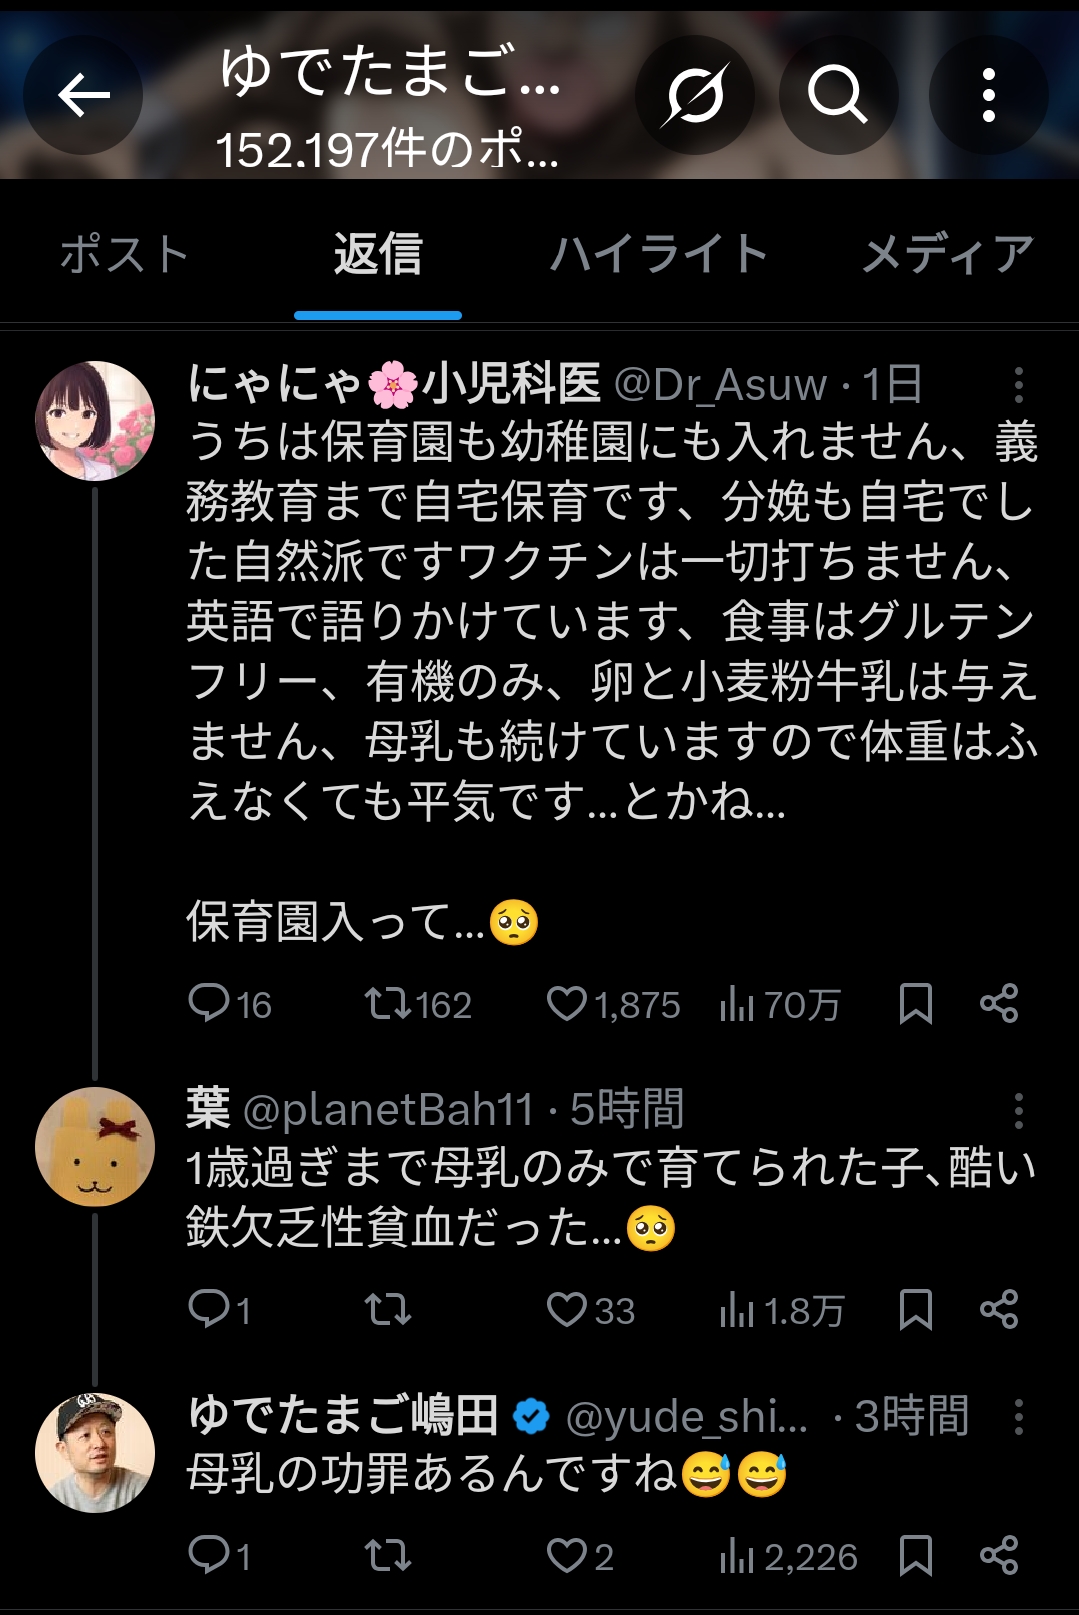Viewport: 1079px width, 1615px height.
Task: Select the メディア tab
Action: (x=947, y=254)
